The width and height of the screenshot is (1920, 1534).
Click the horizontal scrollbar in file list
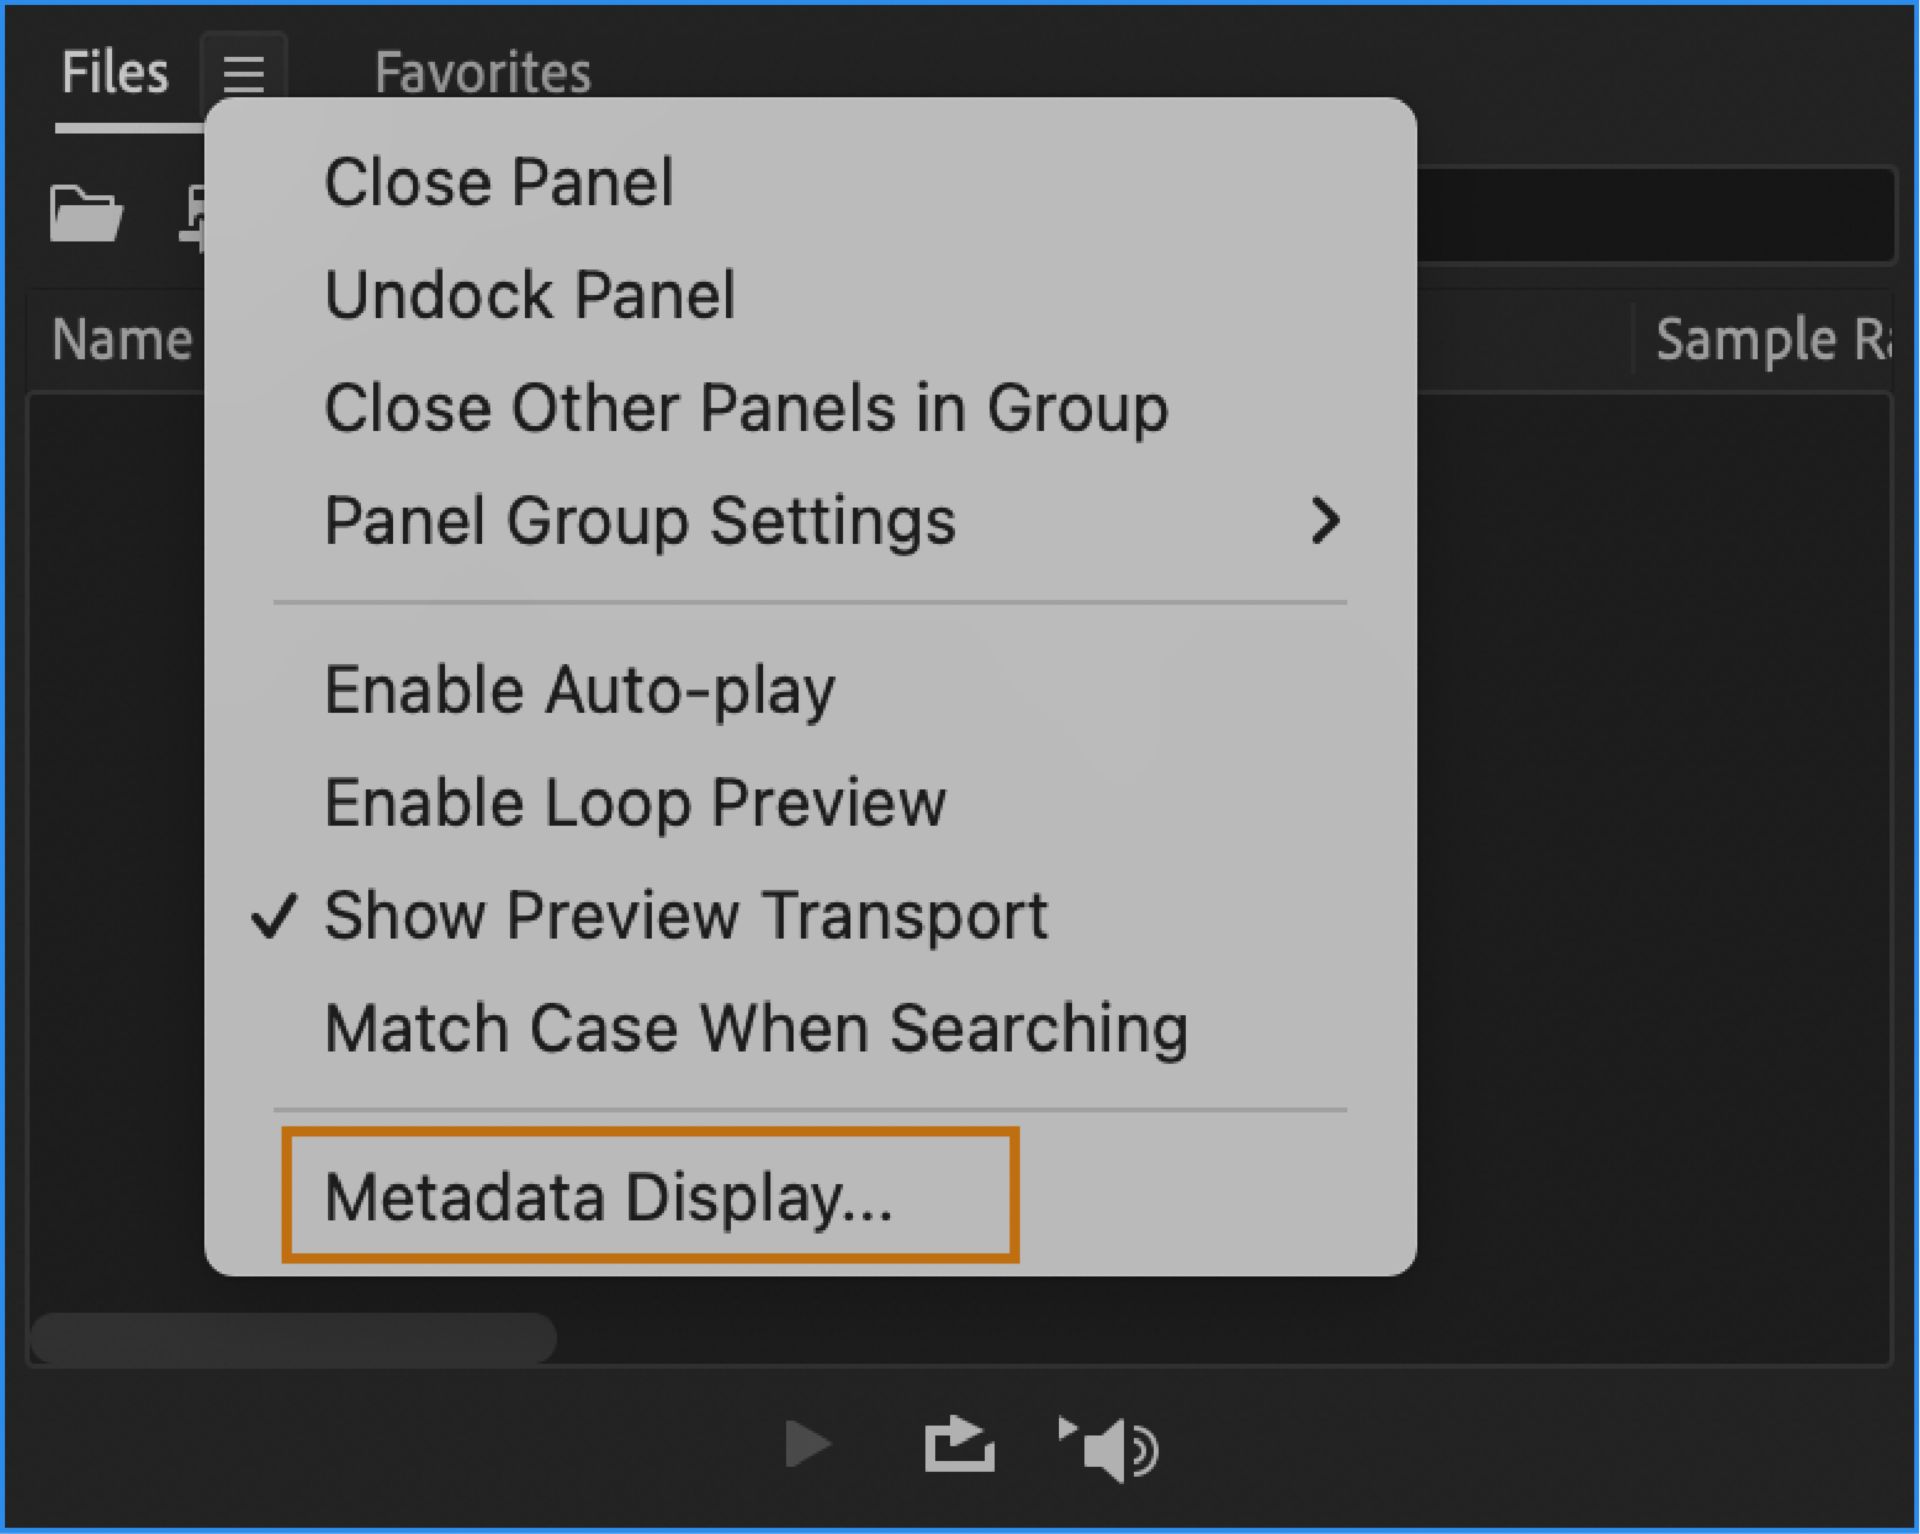click(x=293, y=1338)
